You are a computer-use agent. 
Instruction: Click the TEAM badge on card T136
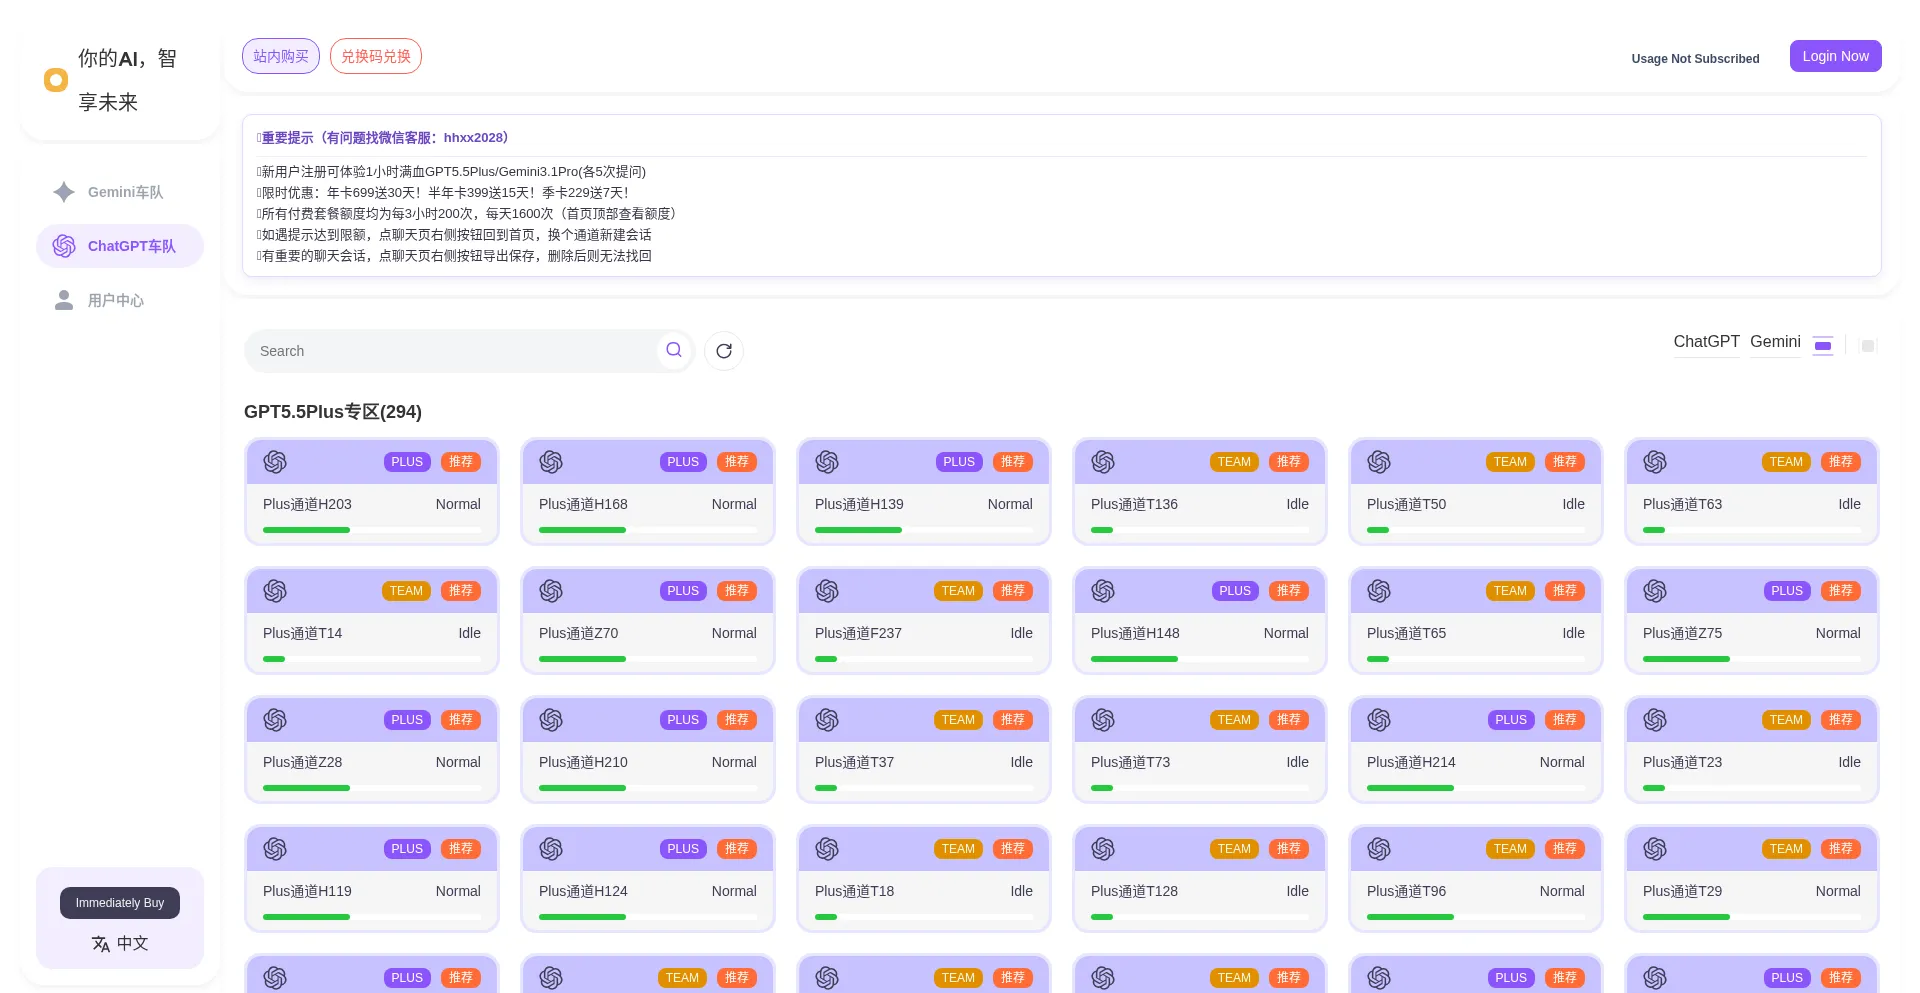(x=1234, y=462)
